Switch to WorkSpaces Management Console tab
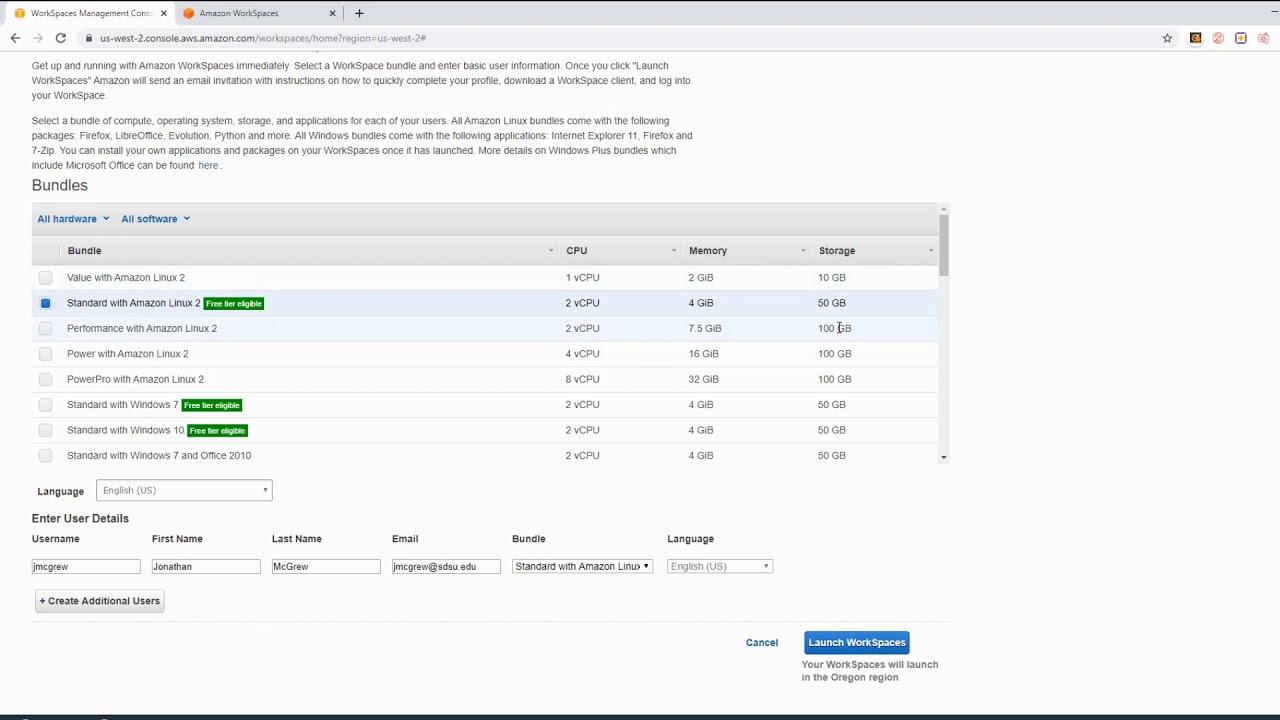 (x=88, y=13)
